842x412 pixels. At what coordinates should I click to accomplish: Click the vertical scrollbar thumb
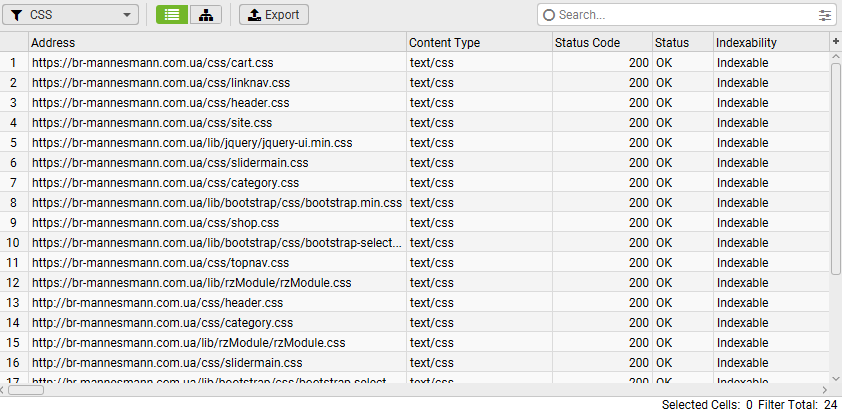click(836, 165)
